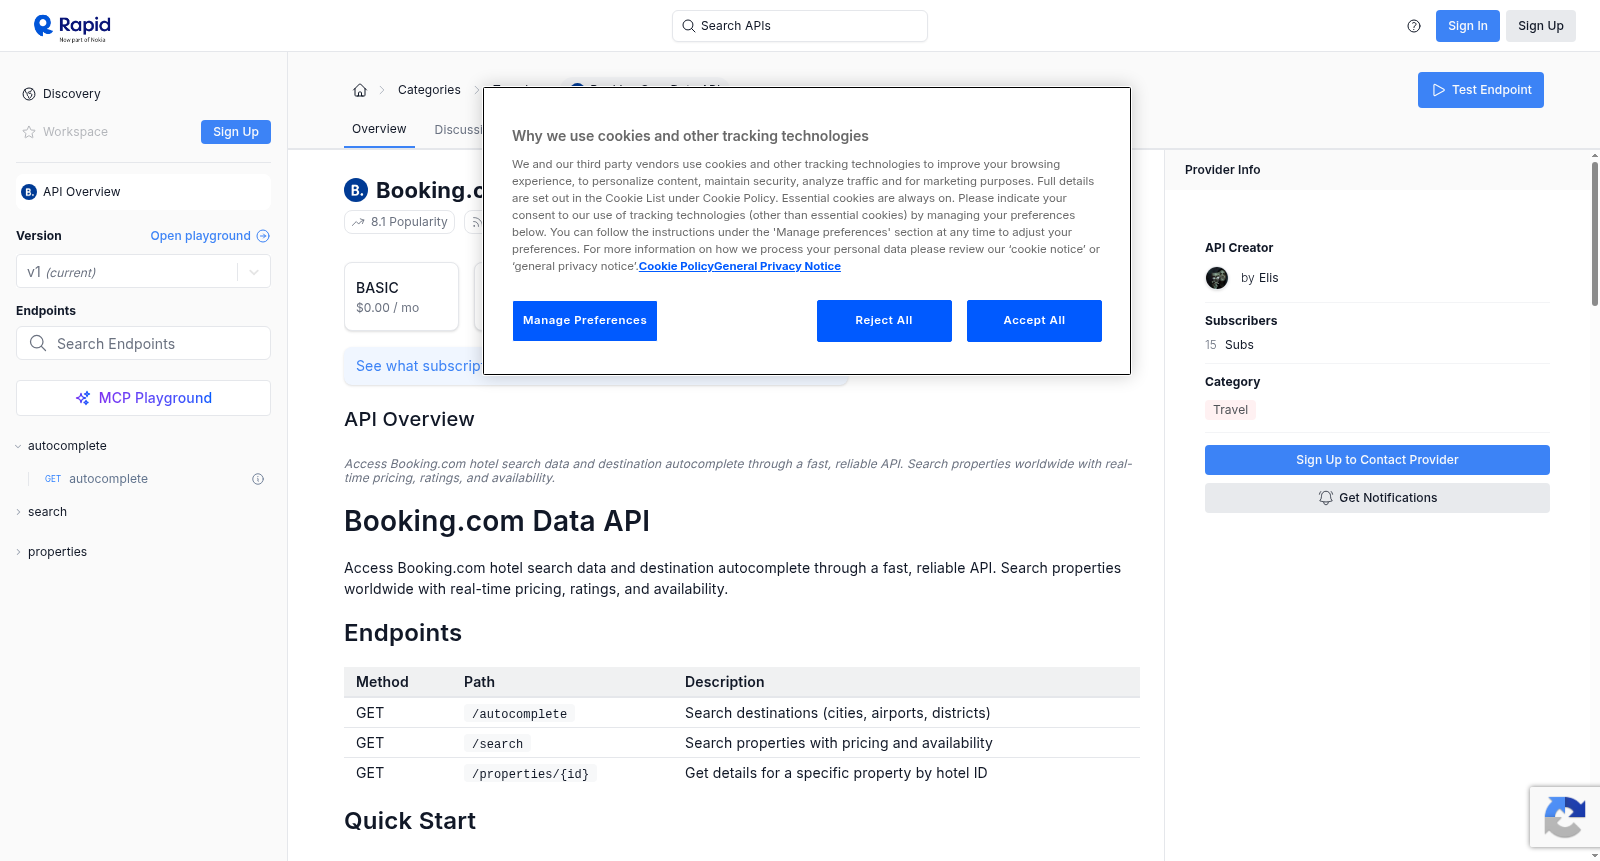Click the 8.1 Popularity badge
The height and width of the screenshot is (861, 1600).
click(399, 222)
